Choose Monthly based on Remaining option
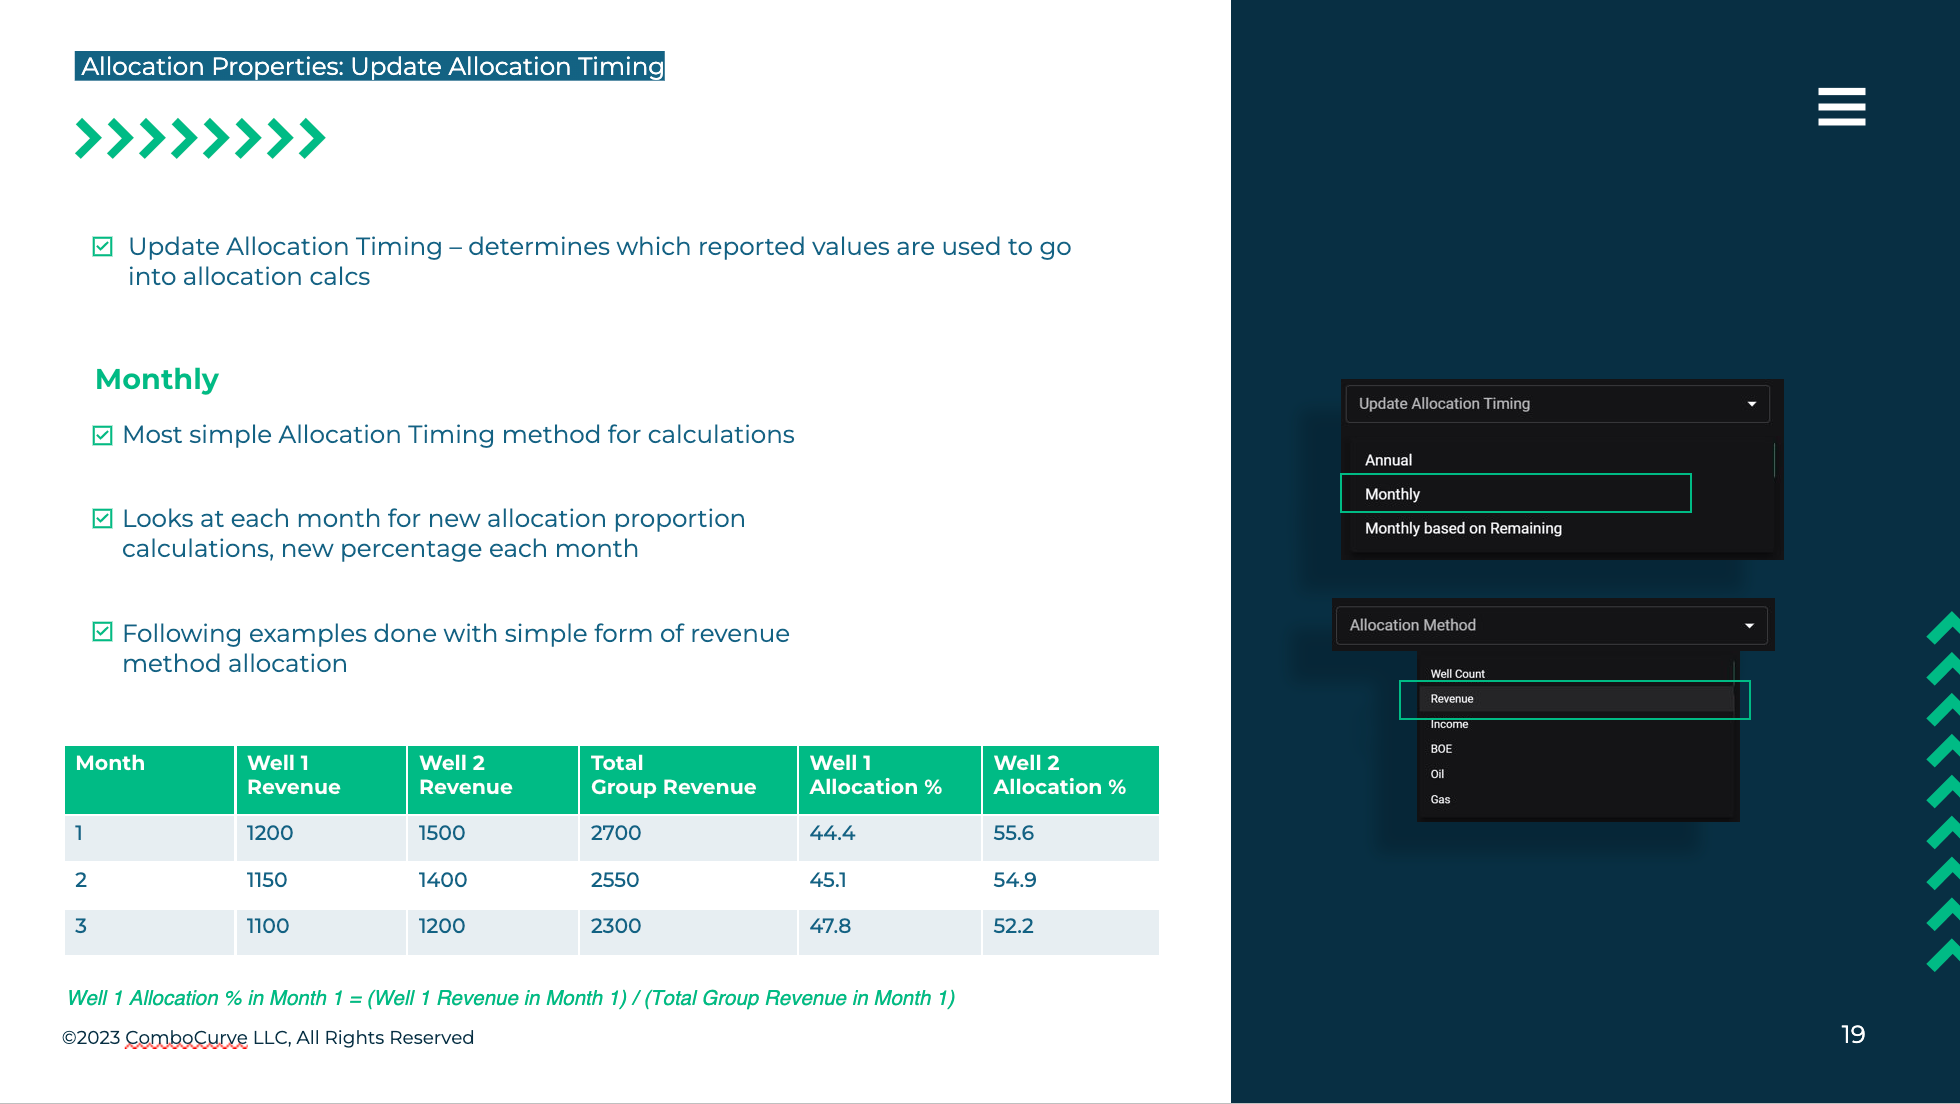Image resolution: width=1960 pixels, height=1104 pixels. [1463, 528]
